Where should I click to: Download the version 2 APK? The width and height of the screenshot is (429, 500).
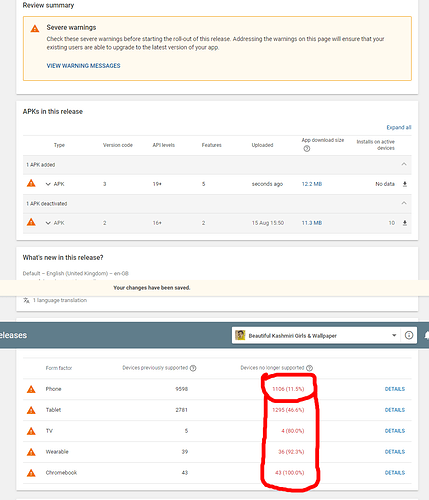405,223
